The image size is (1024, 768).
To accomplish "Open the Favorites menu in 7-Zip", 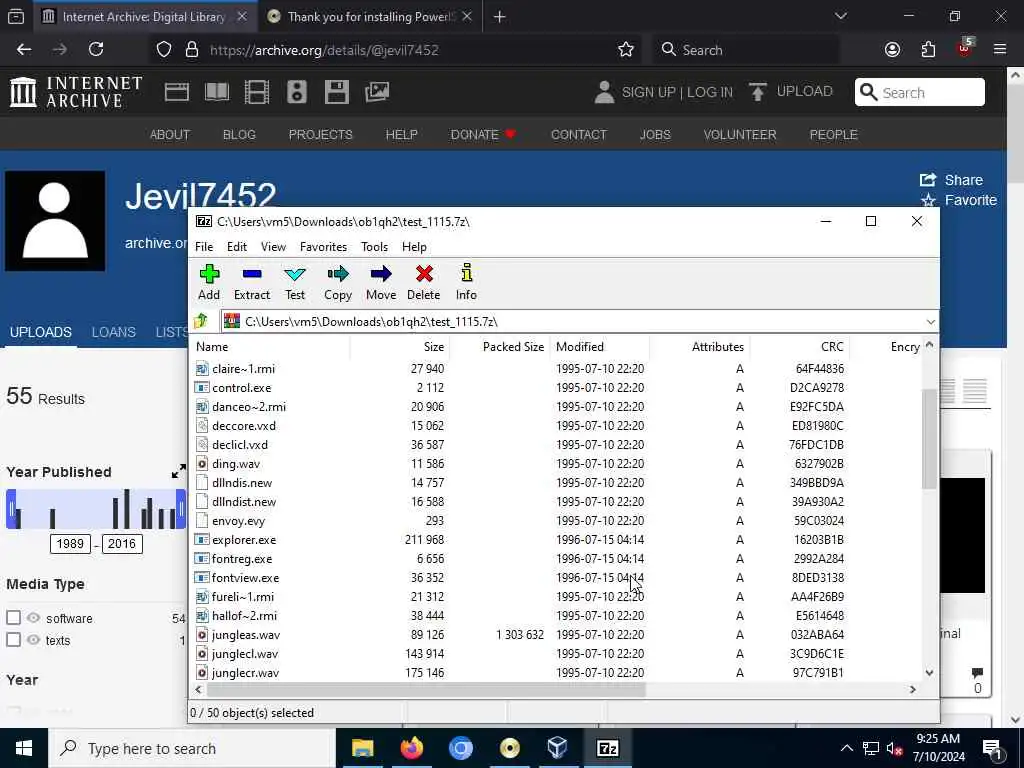I will 323,246.
